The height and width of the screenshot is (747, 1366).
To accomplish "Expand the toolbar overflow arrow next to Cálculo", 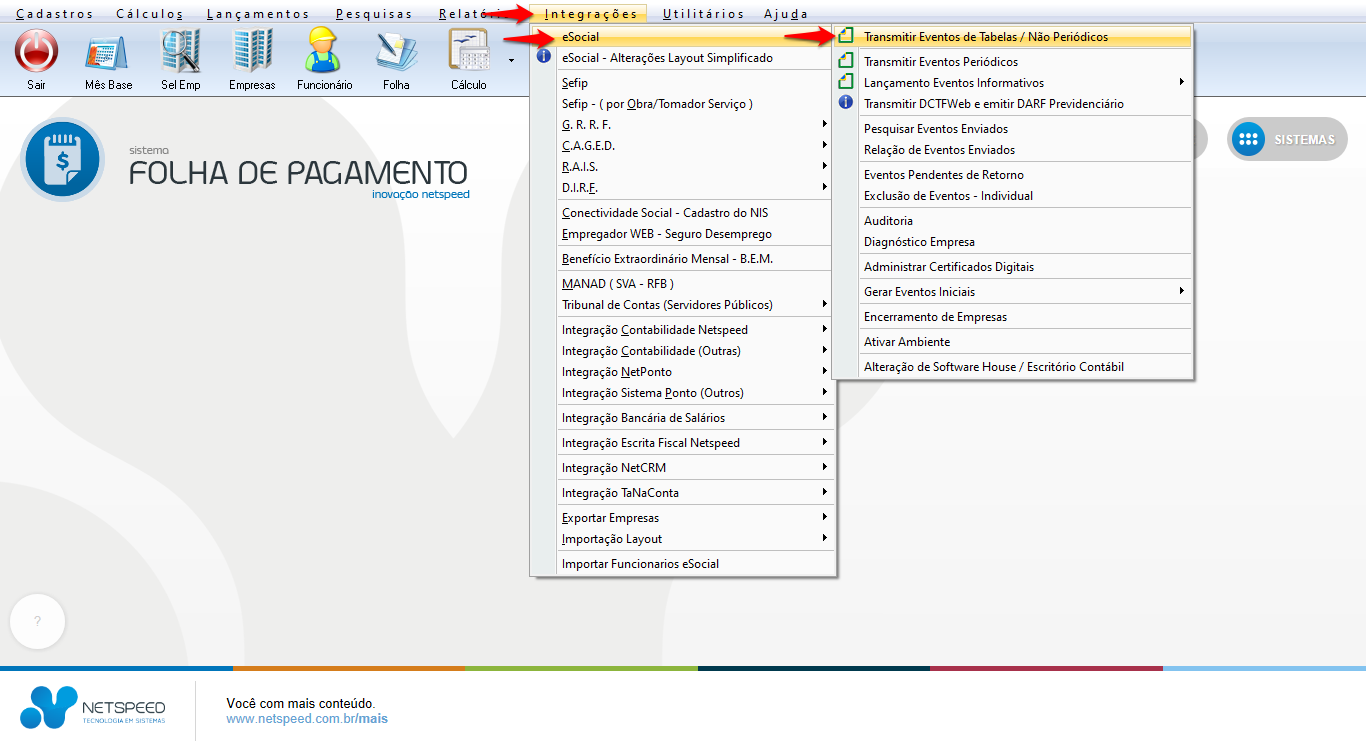I will [x=512, y=60].
